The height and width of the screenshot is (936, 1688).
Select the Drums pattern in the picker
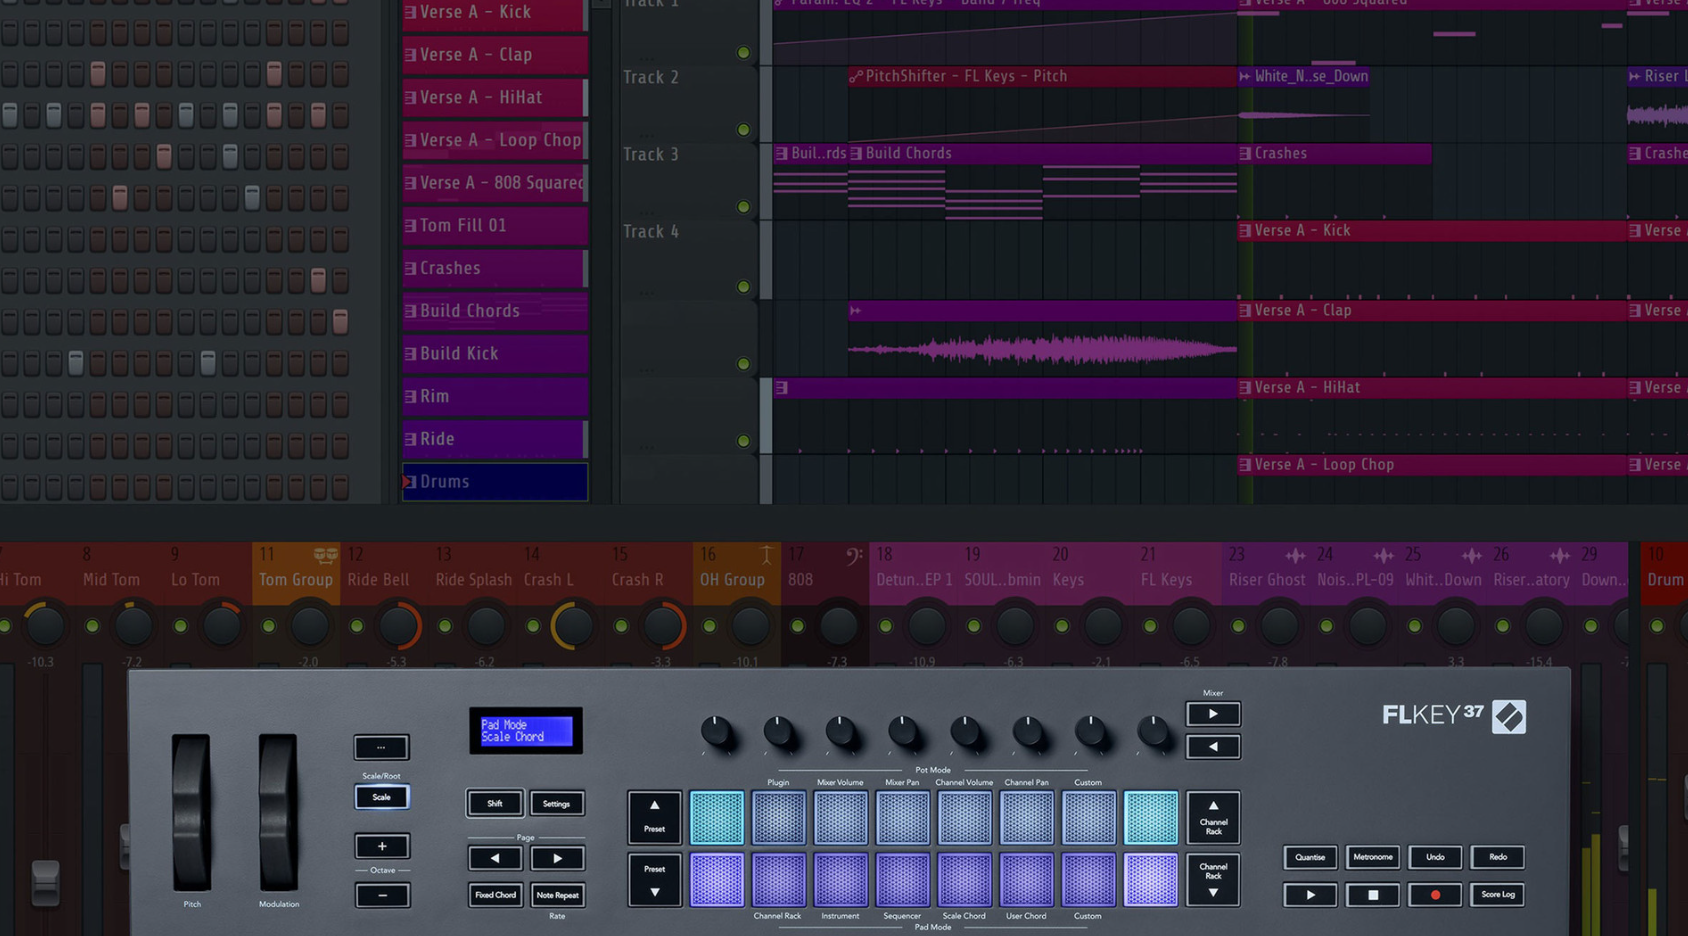[x=495, y=482]
